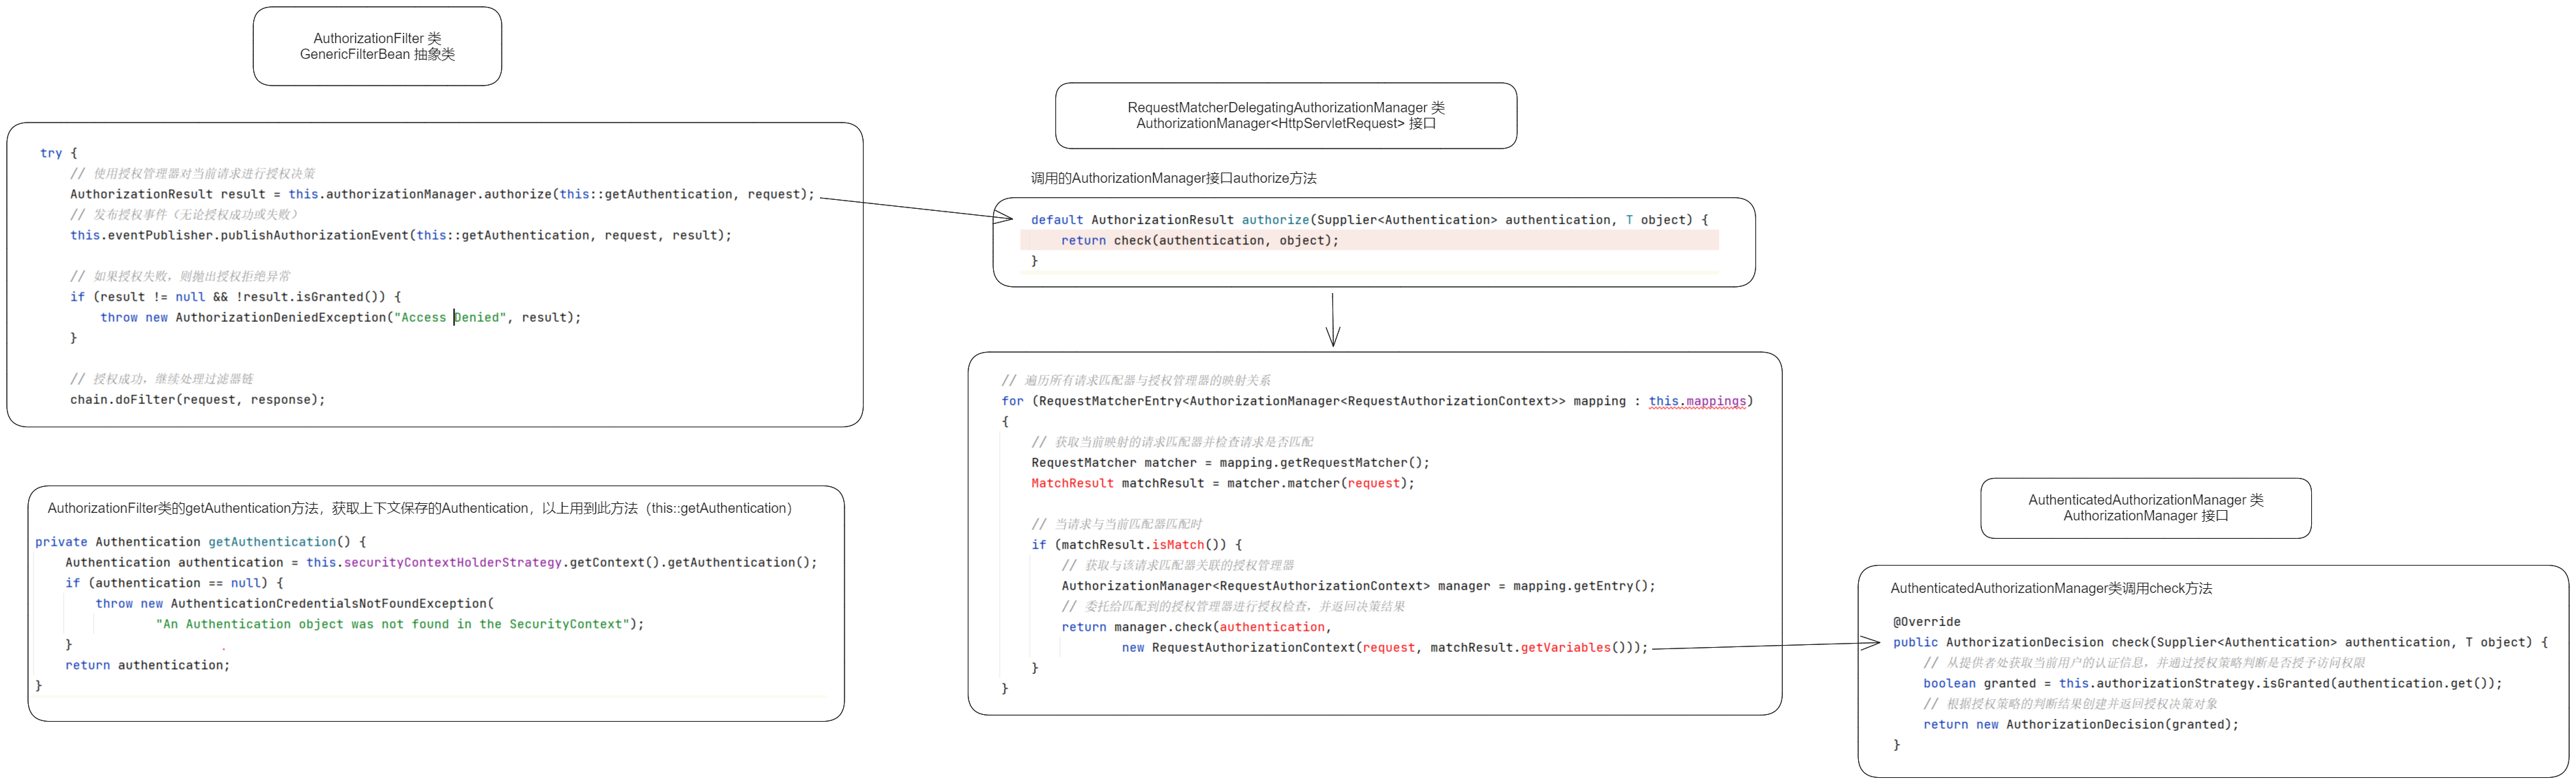
Task: Click 'return new AuthorizationDecision(granted)' line
Action: [x=2080, y=725]
